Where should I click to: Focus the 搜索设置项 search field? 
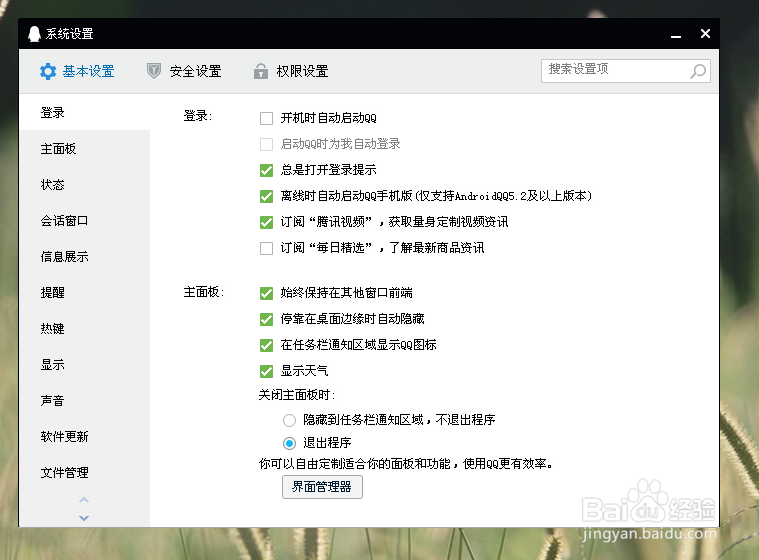[626, 71]
